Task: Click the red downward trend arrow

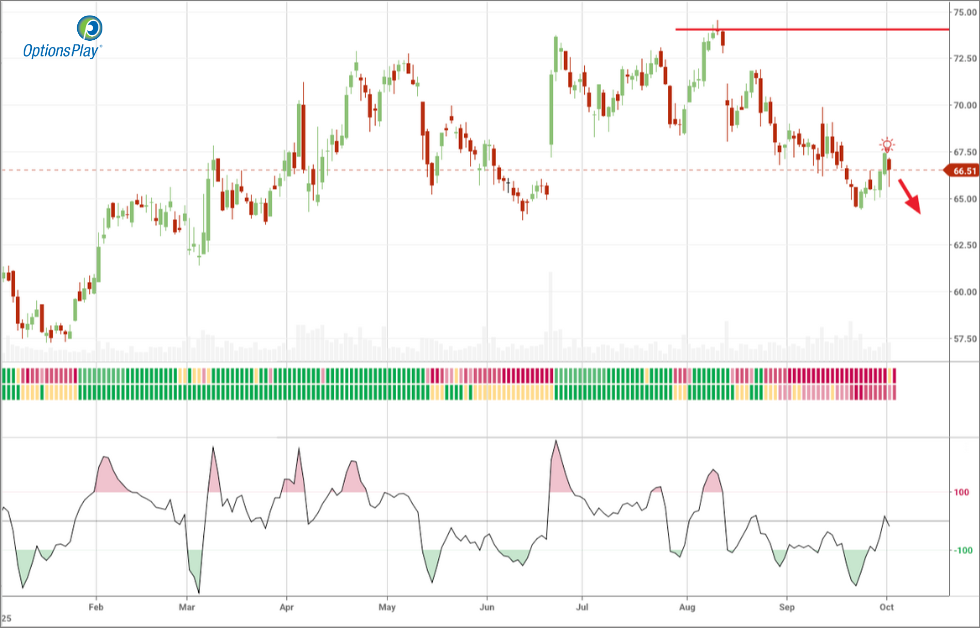Action: coord(909,196)
